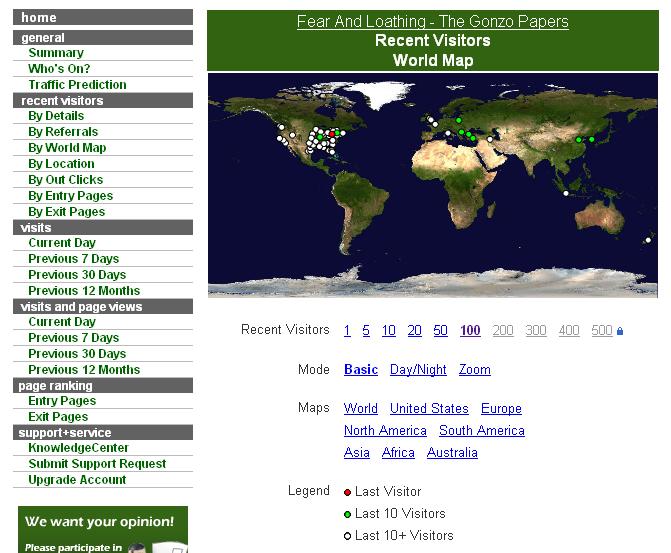
Task: Click Submit Support Request
Action: tap(97, 464)
